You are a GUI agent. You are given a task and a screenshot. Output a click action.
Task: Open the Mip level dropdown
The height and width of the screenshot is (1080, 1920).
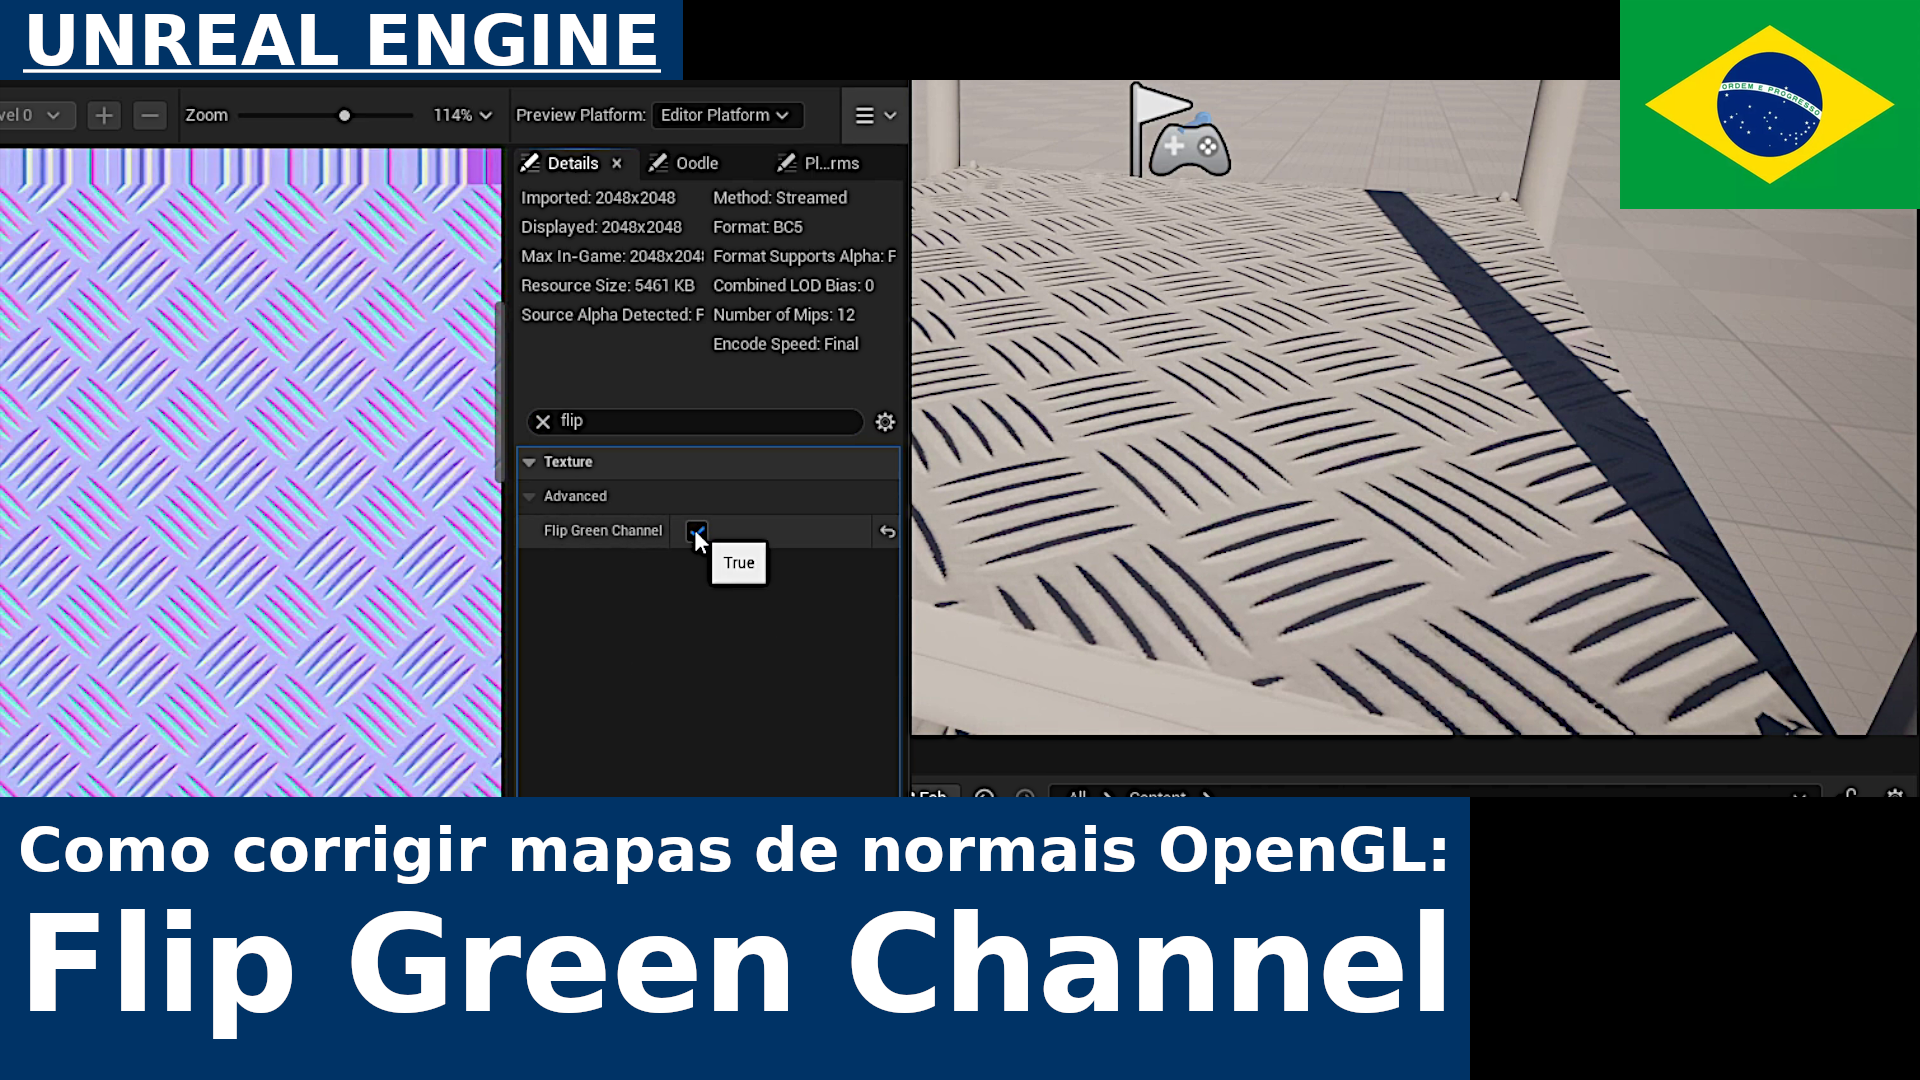[35, 116]
